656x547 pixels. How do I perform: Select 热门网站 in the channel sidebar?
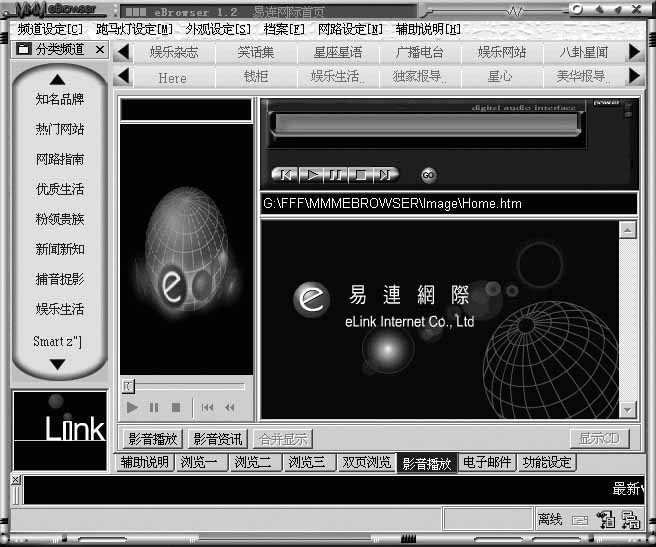[60, 129]
